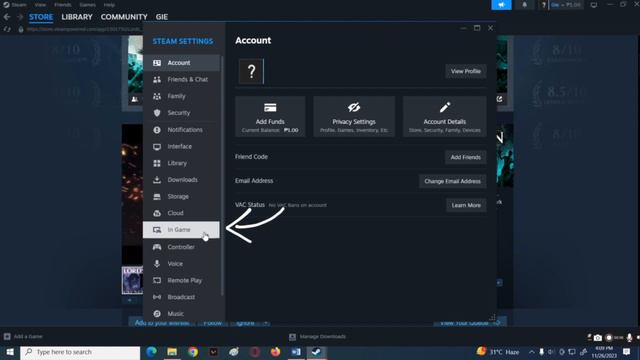640x360 pixels.
Task: Click the Broadcast signal icon
Action: tap(157, 297)
